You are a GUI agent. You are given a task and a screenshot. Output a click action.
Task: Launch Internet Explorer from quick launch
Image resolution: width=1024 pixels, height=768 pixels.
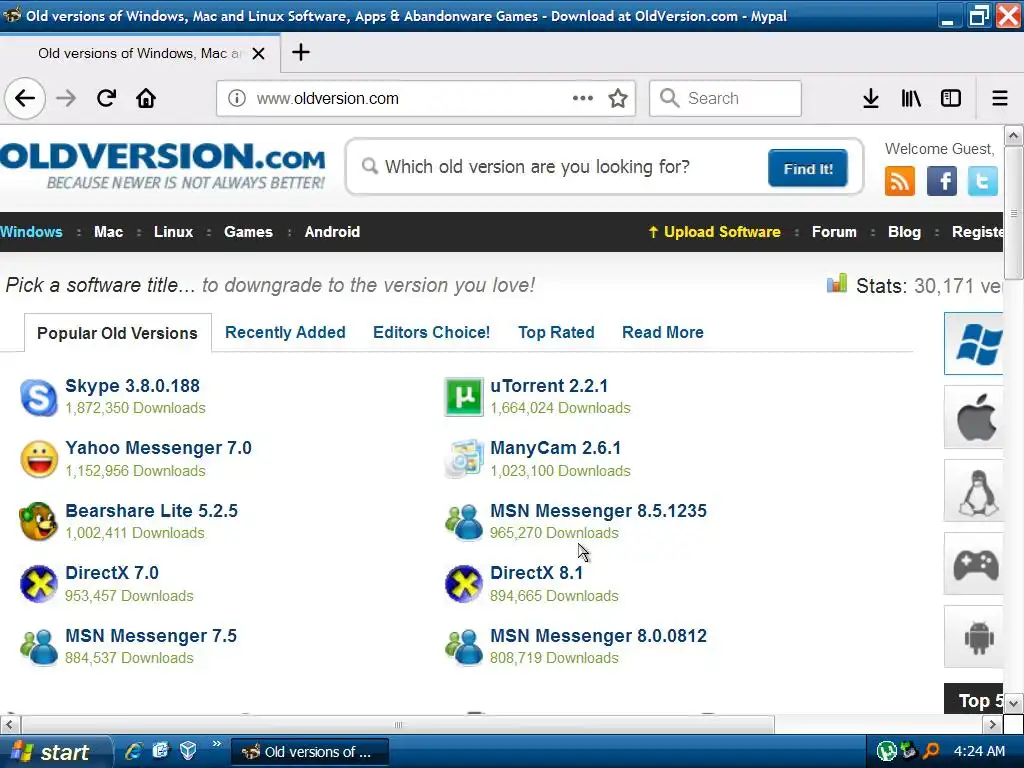click(x=133, y=751)
